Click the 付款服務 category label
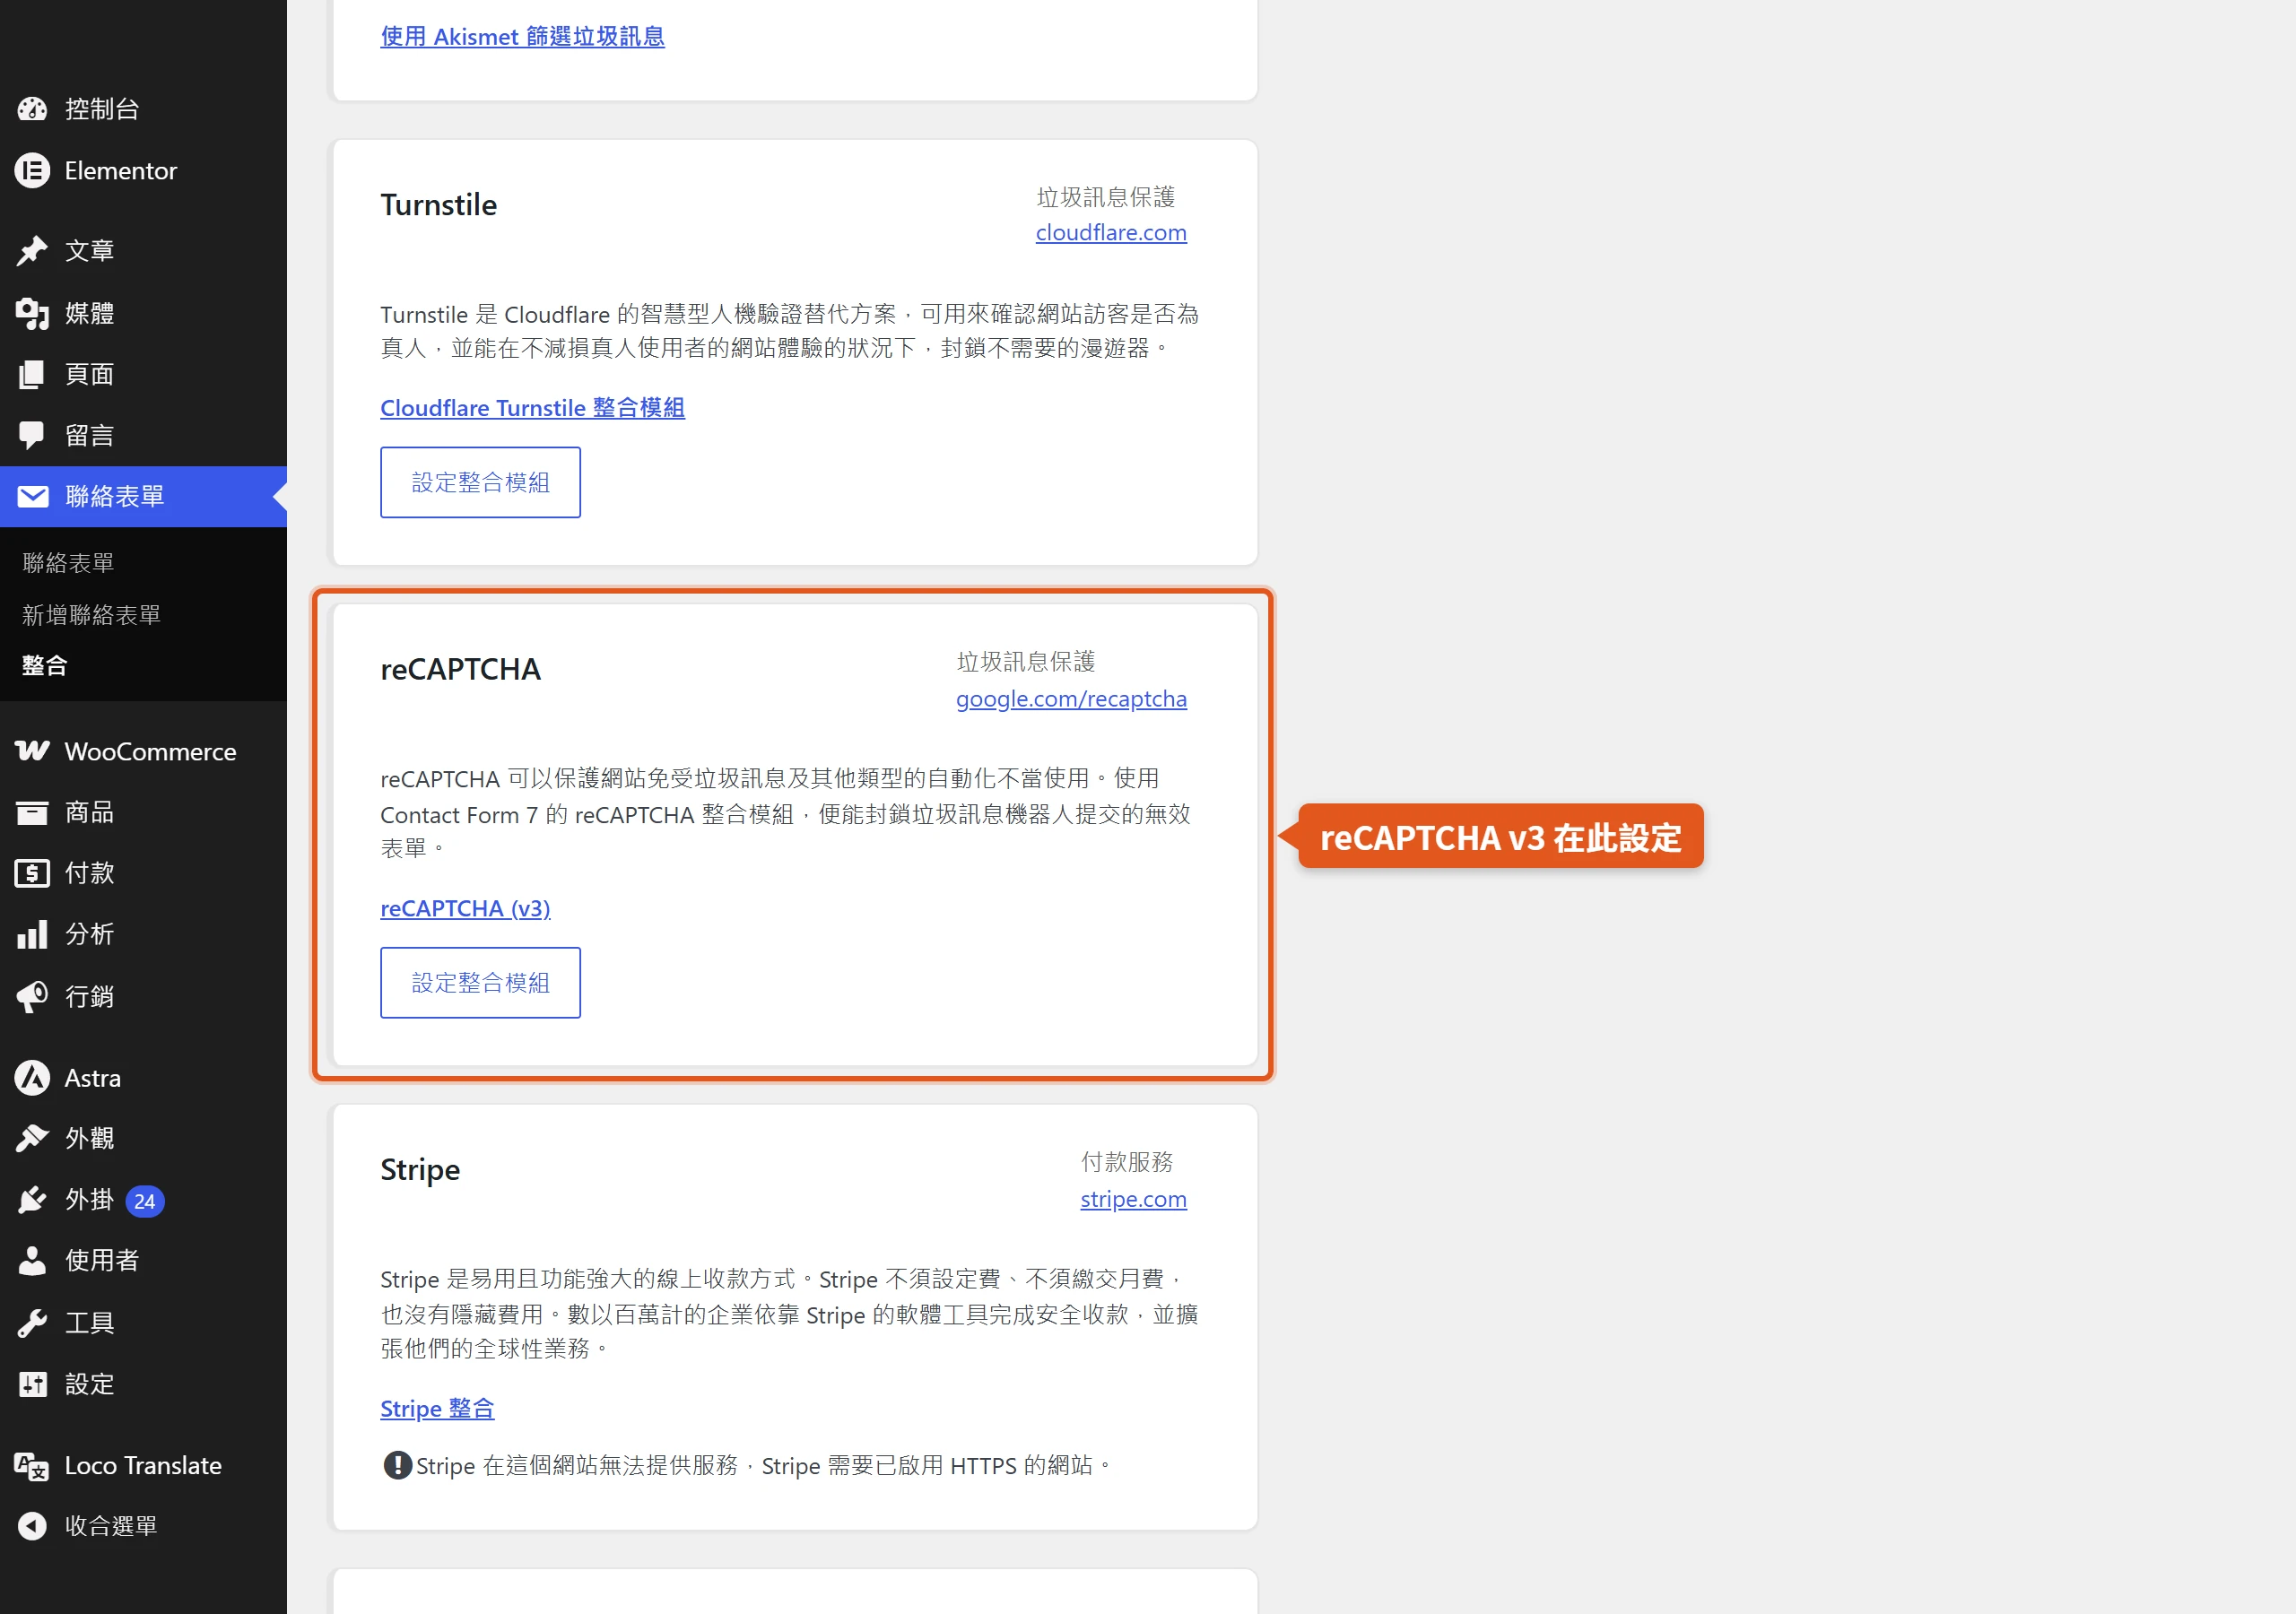This screenshot has height=1614, width=2296. tap(1127, 1162)
